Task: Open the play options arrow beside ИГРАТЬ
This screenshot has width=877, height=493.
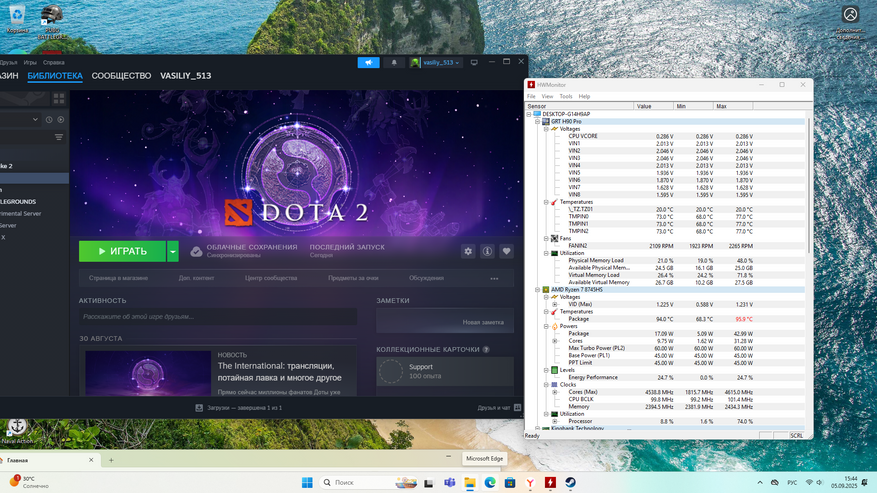Action: [x=173, y=251]
